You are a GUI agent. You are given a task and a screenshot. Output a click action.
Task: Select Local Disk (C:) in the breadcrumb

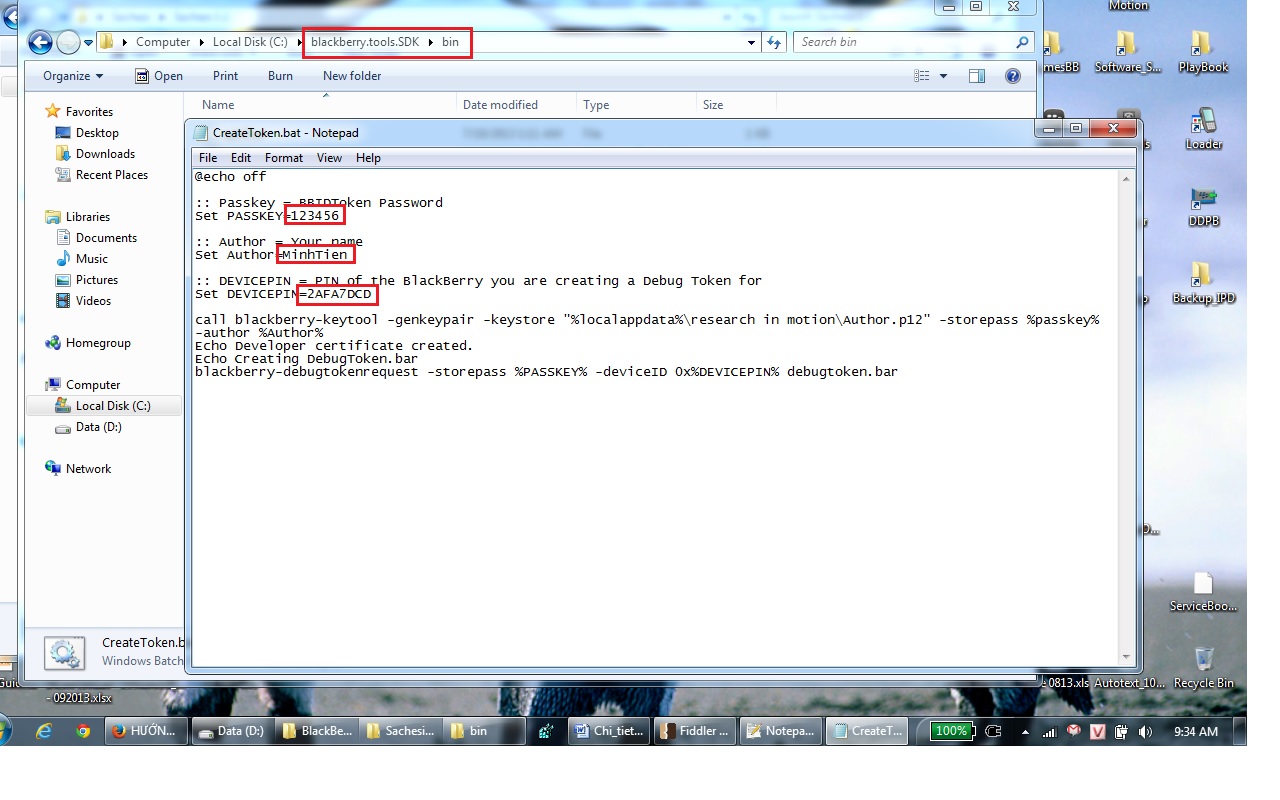click(x=250, y=42)
